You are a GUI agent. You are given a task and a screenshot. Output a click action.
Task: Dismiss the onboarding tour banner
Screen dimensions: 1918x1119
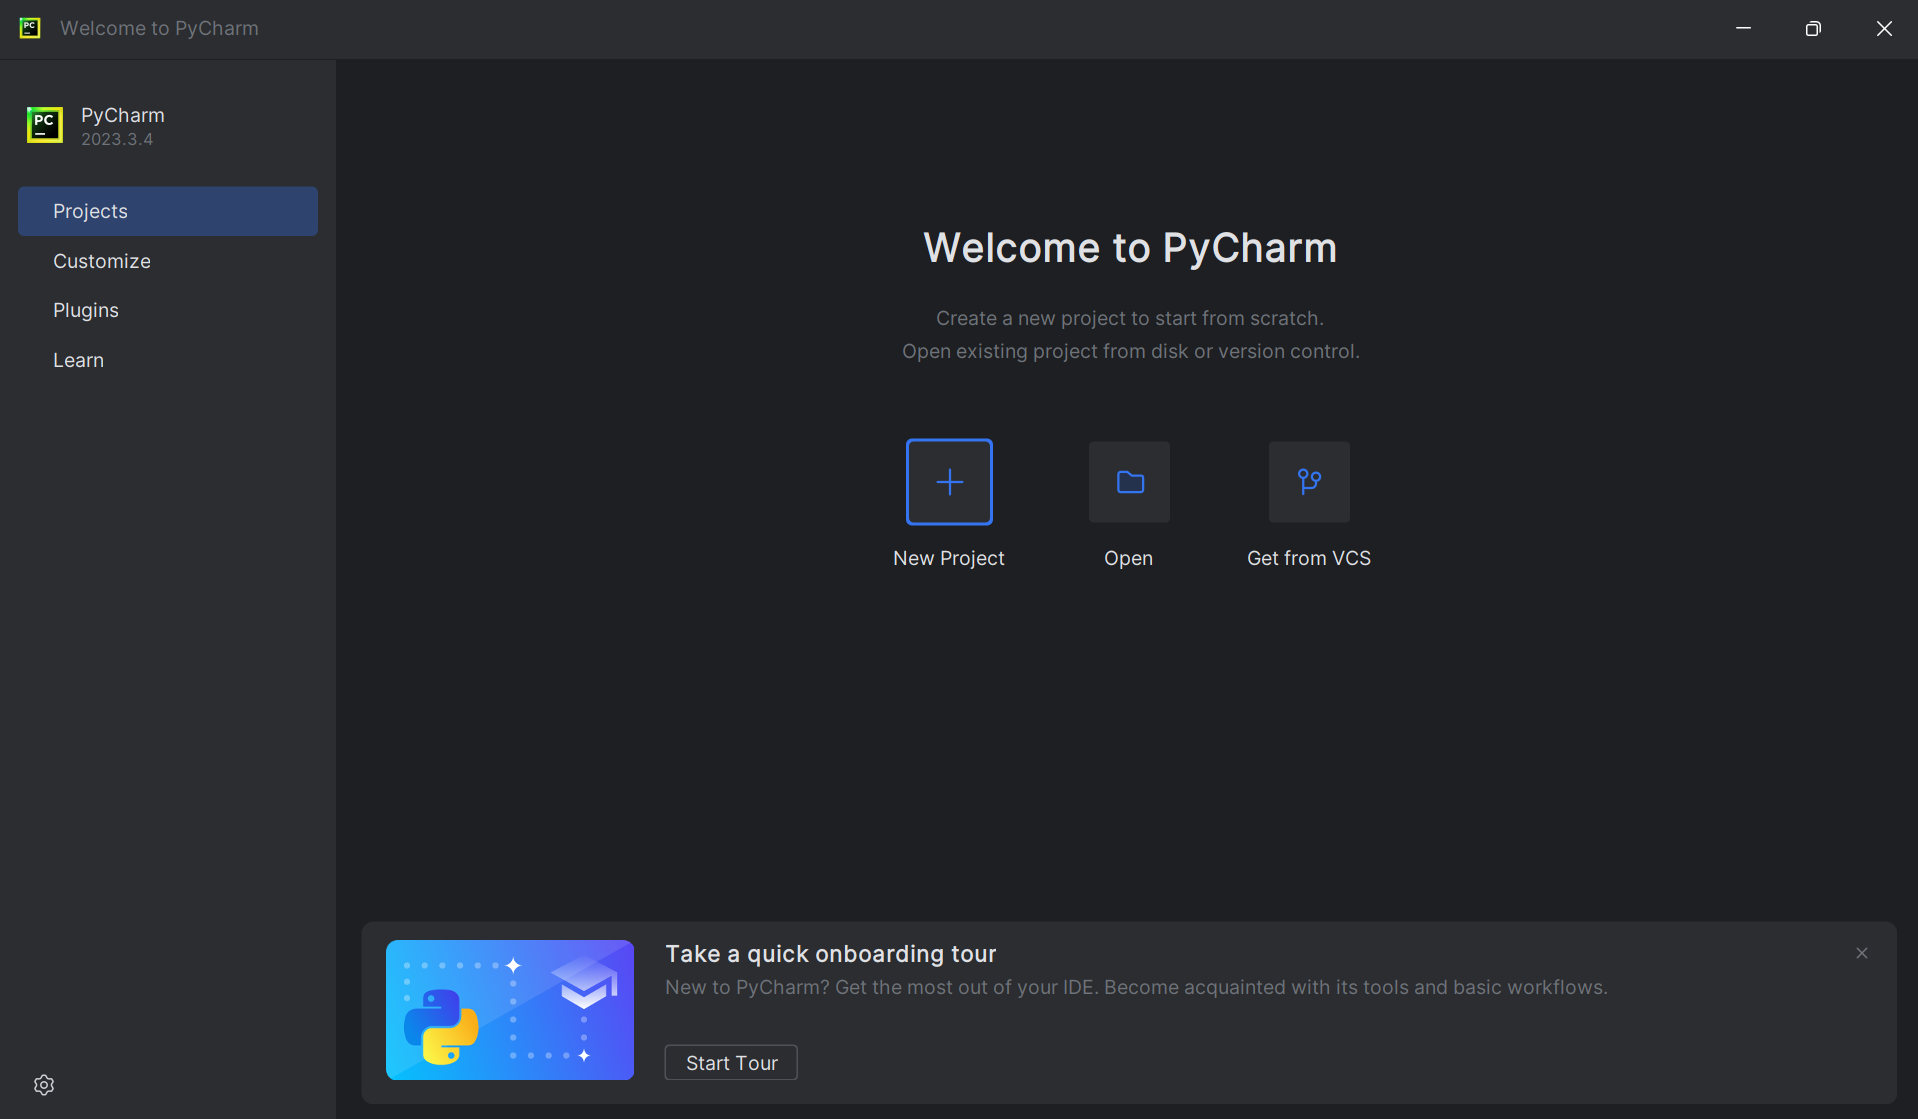pos(1861,952)
